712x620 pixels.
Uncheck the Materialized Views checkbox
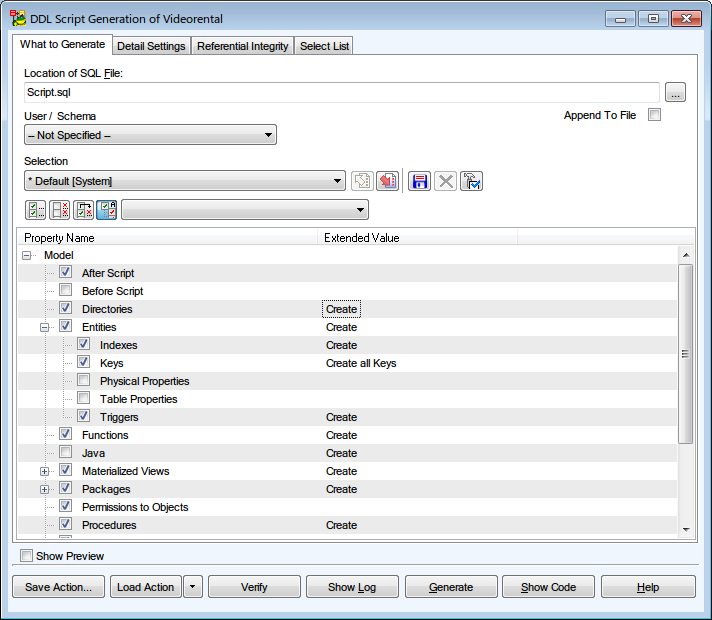65,470
